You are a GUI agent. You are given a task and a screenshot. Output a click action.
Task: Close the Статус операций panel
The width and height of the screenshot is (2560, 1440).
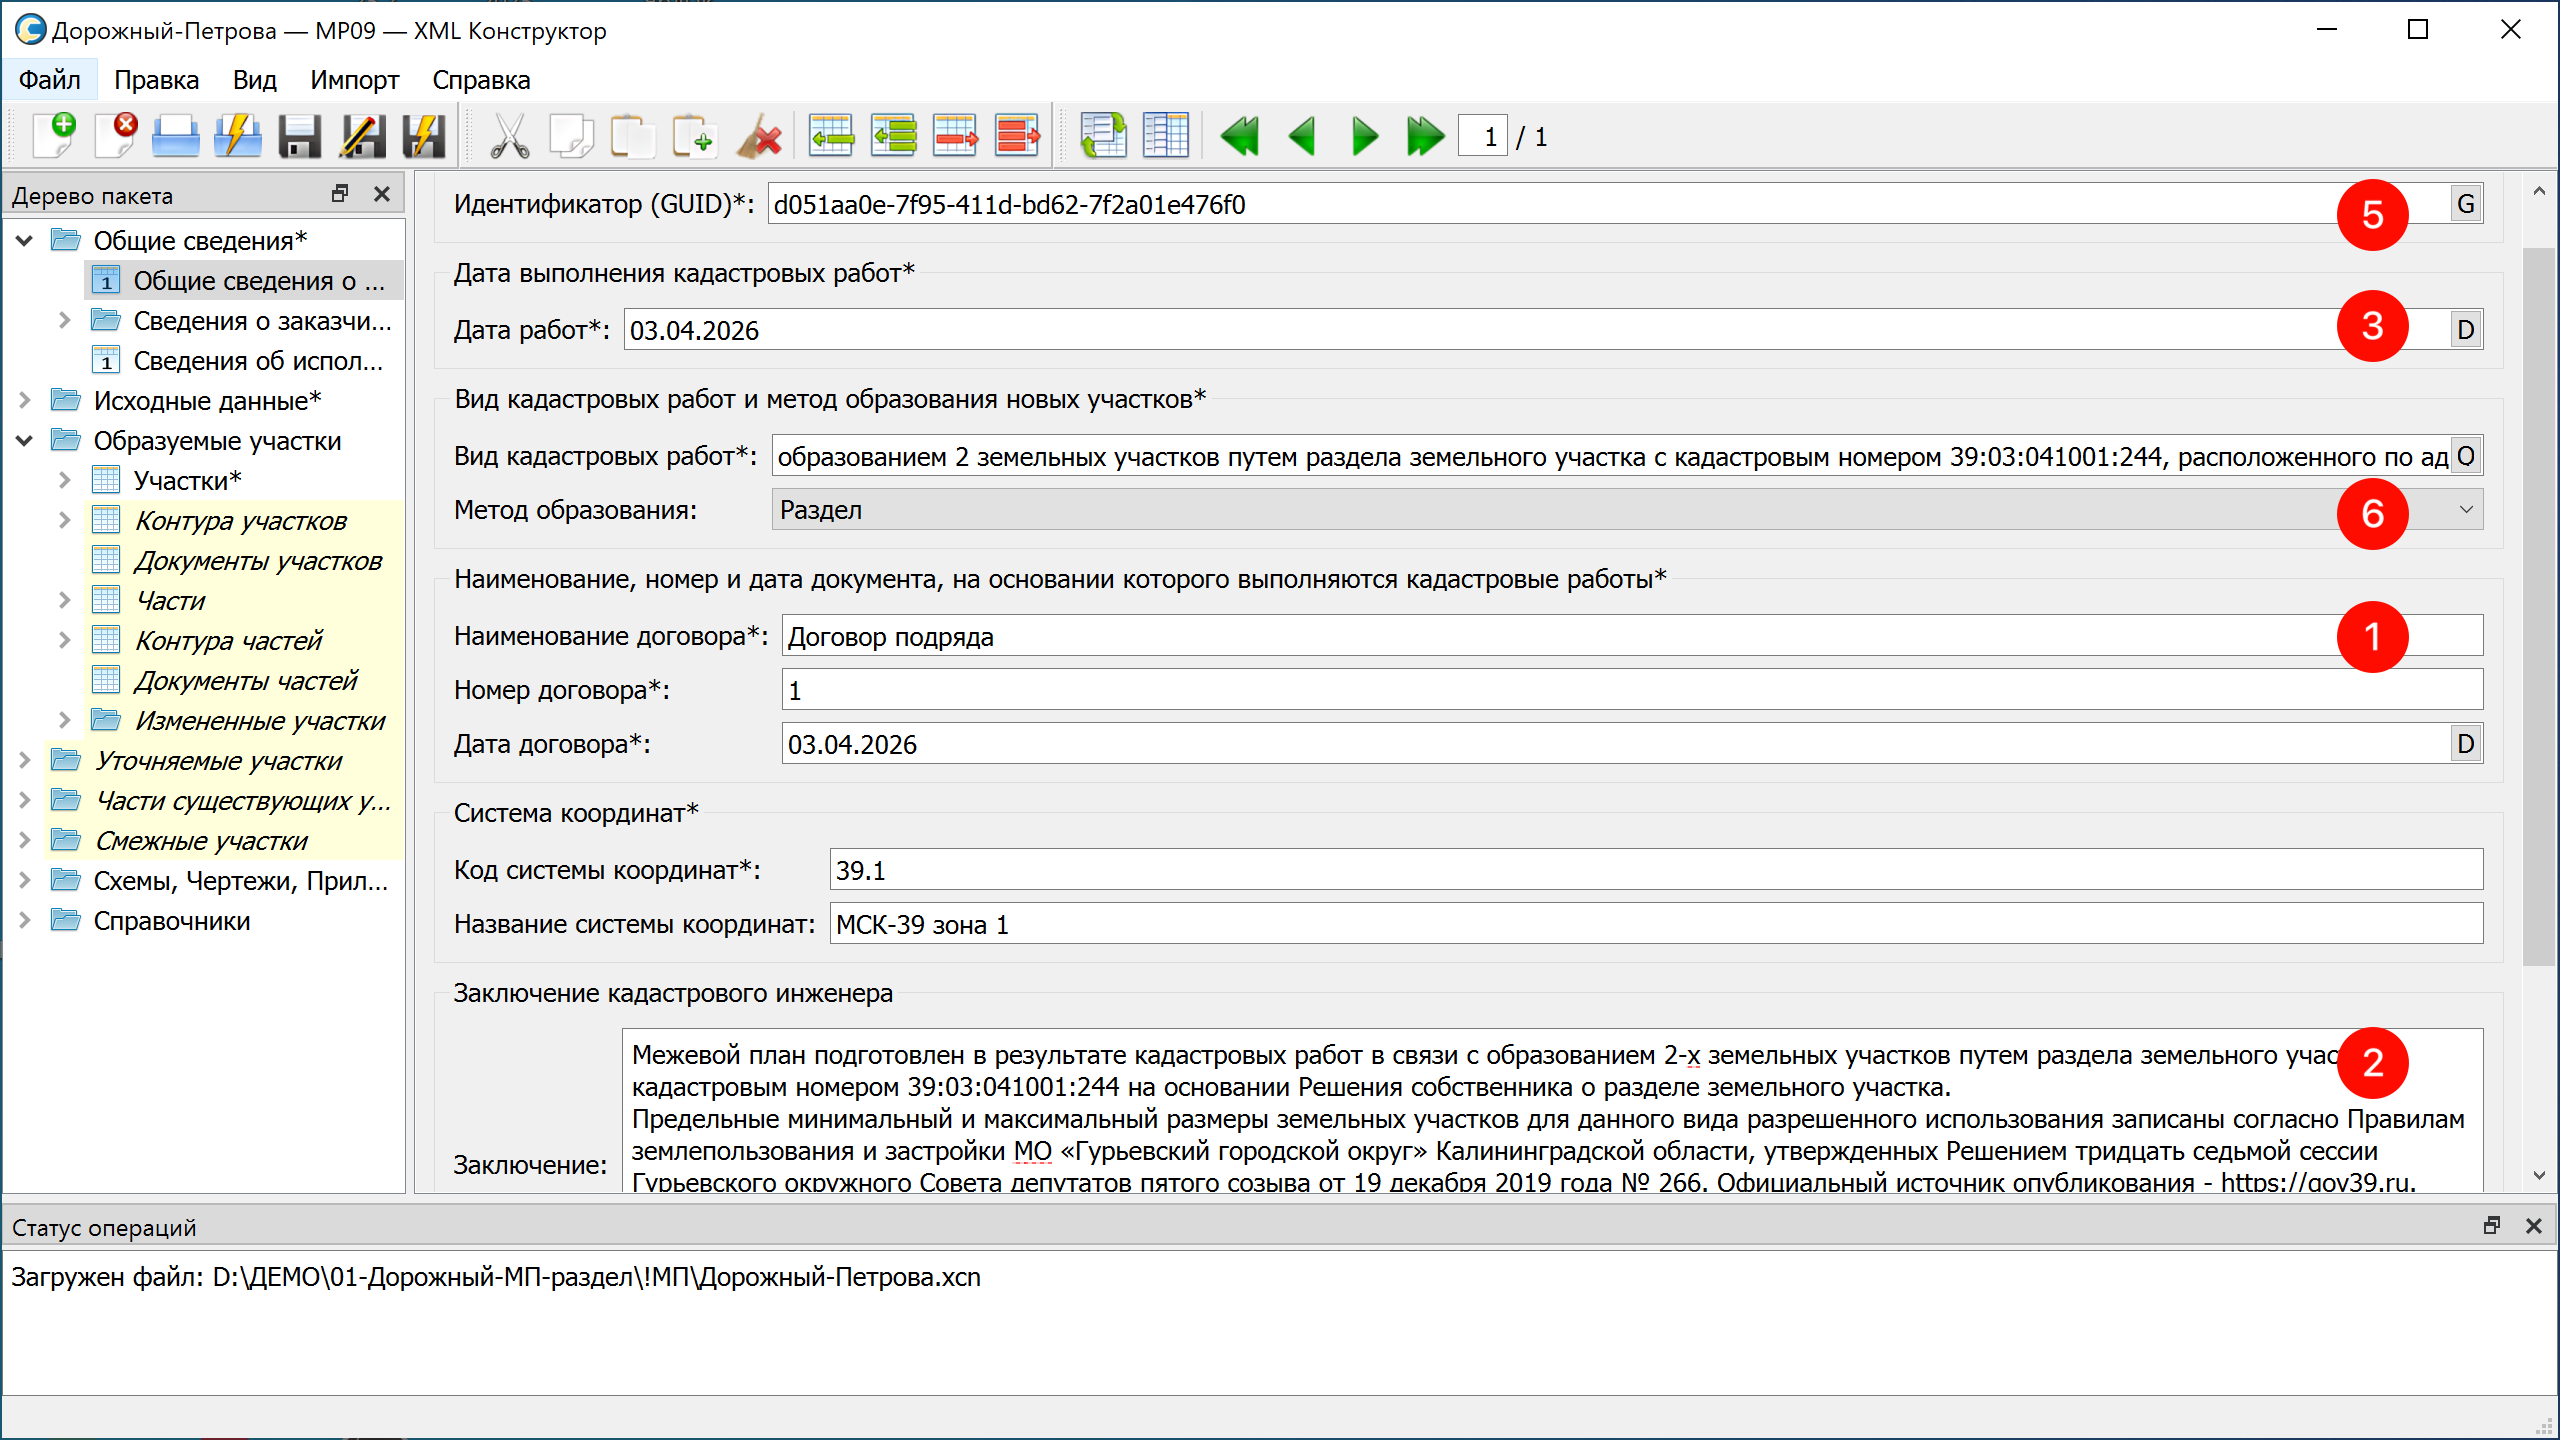point(2533,1226)
